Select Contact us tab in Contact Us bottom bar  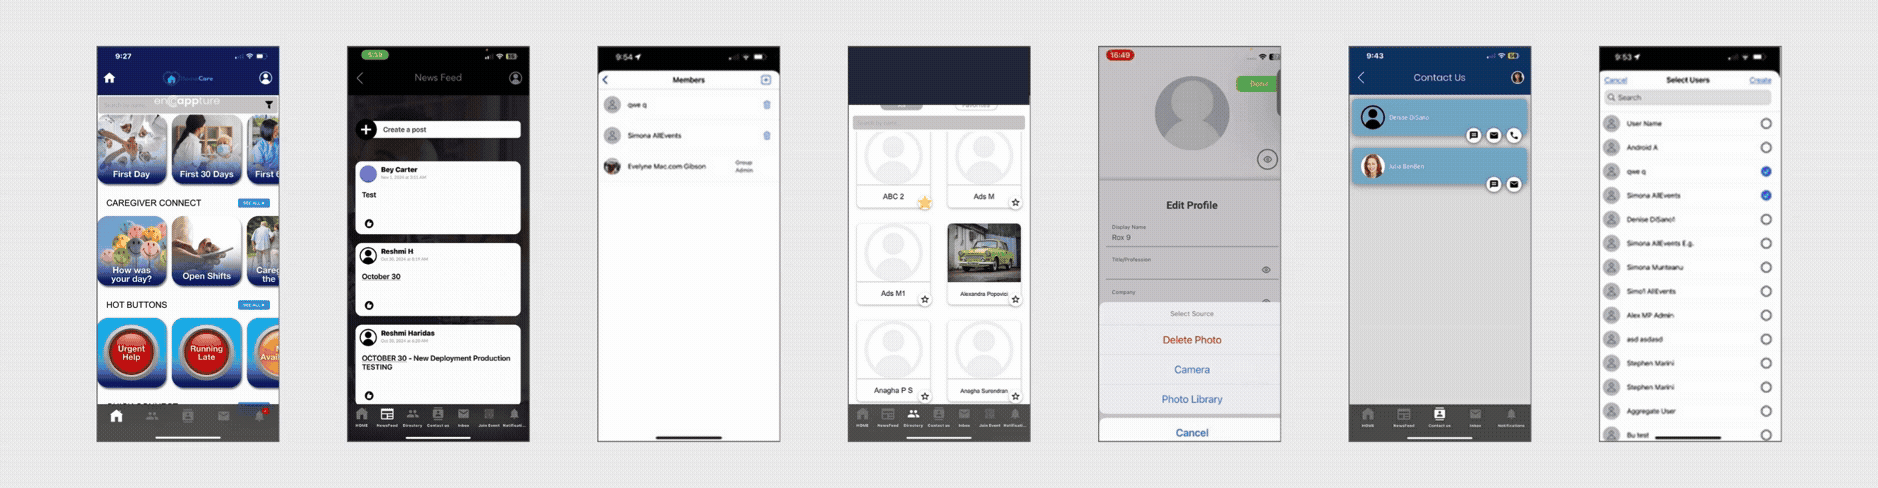(x=1439, y=418)
